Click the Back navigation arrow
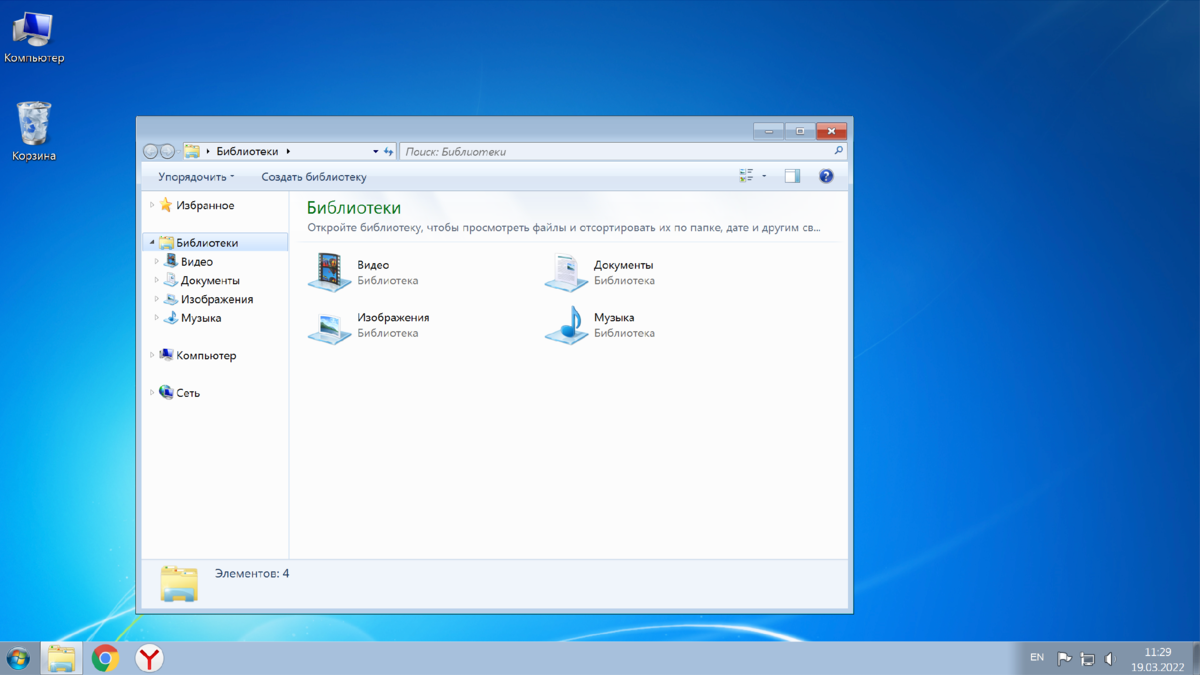The image size is (1200, 675). pos(151,151)
